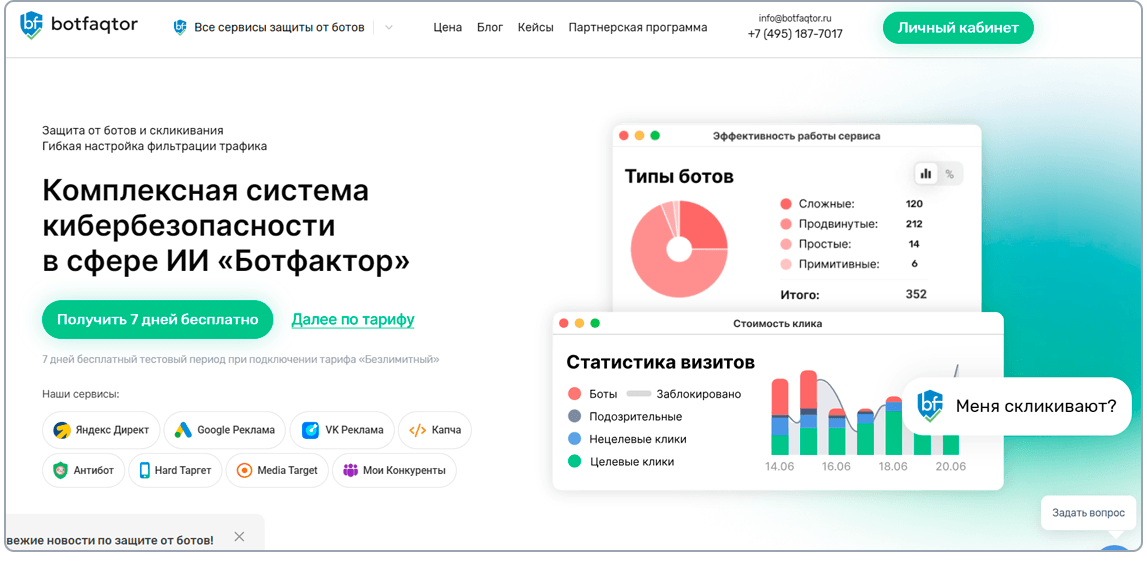Click the Меня скликивают? chat bubble

coord(1017,406)
